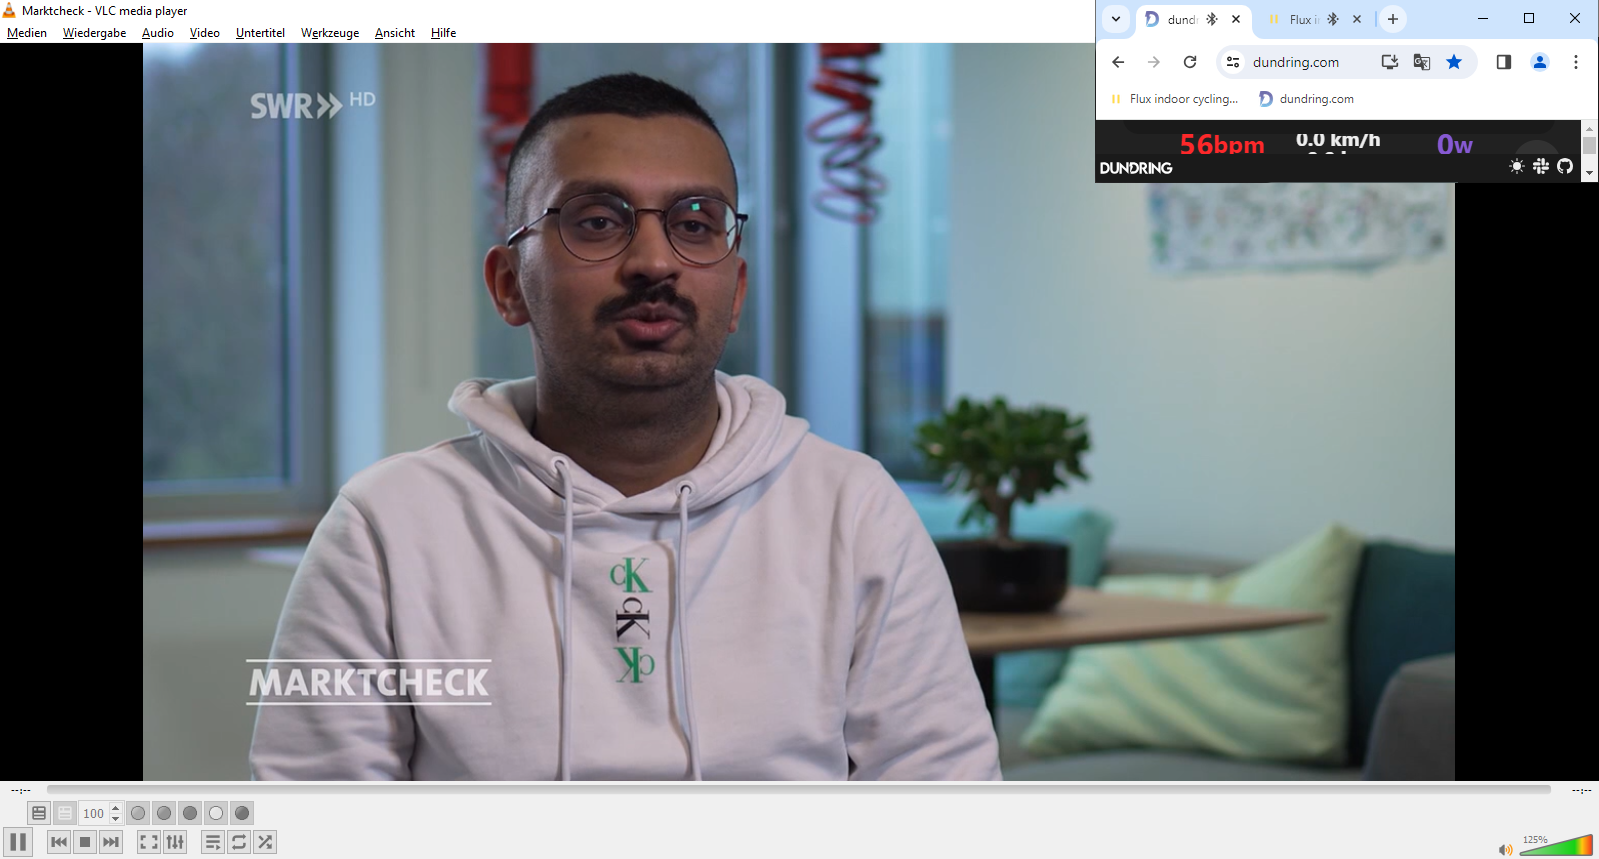Toggle loop playback mode

[x=239, y=842]
